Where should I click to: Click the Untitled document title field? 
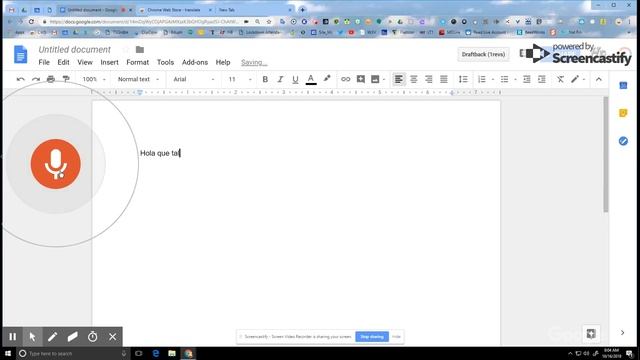point(75,49)
